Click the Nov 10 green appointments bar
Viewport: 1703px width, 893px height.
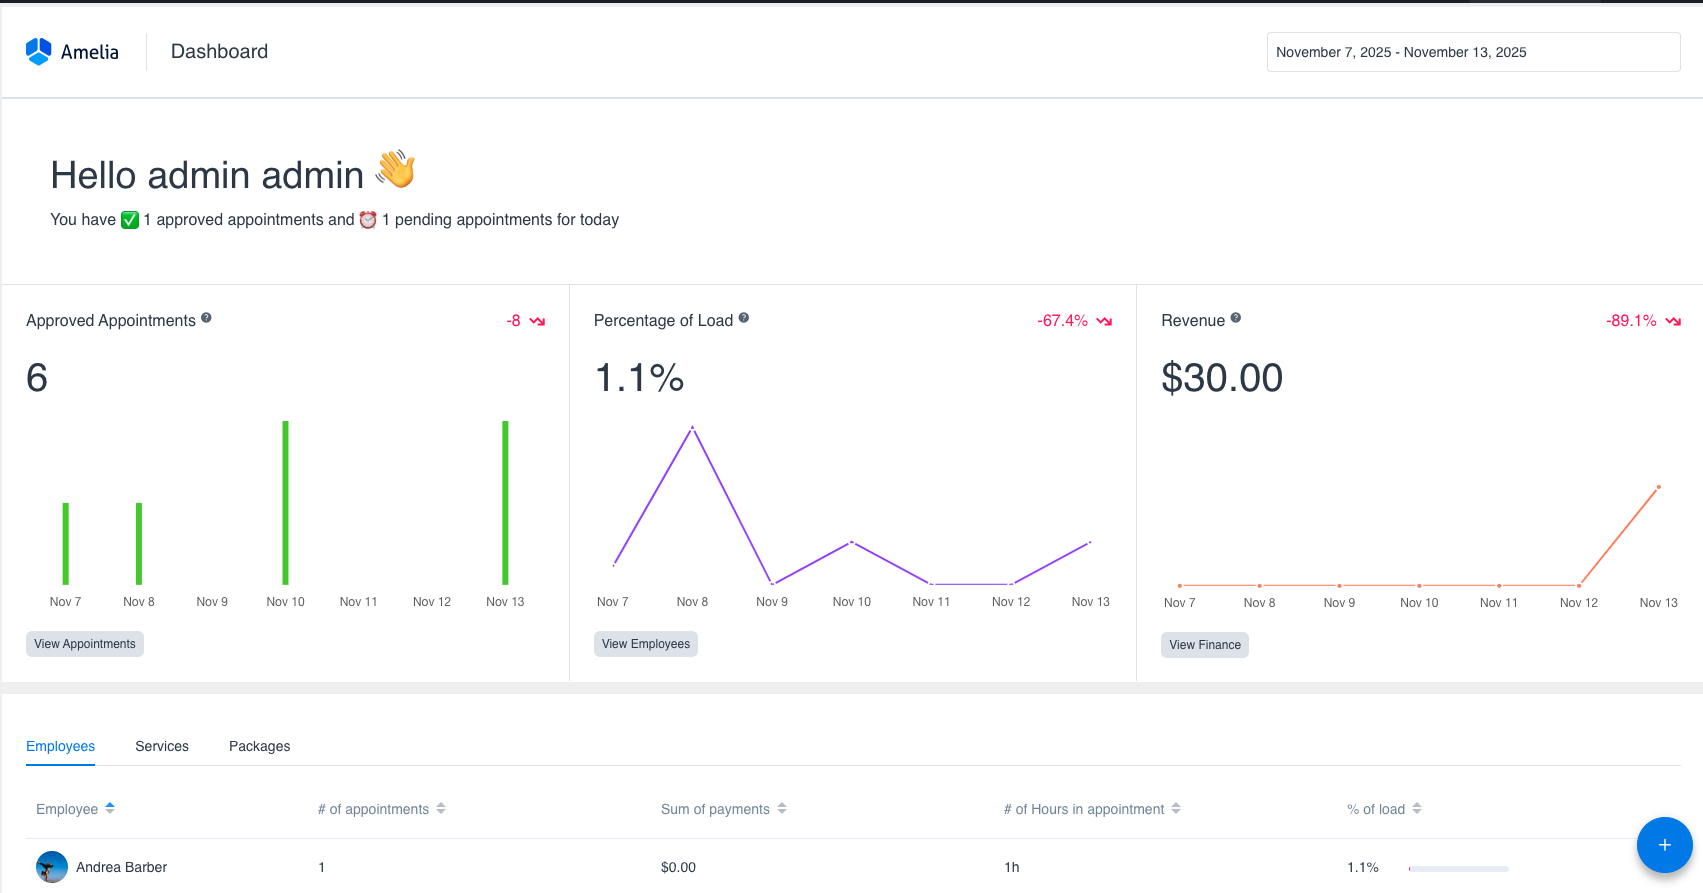[285, 503]
